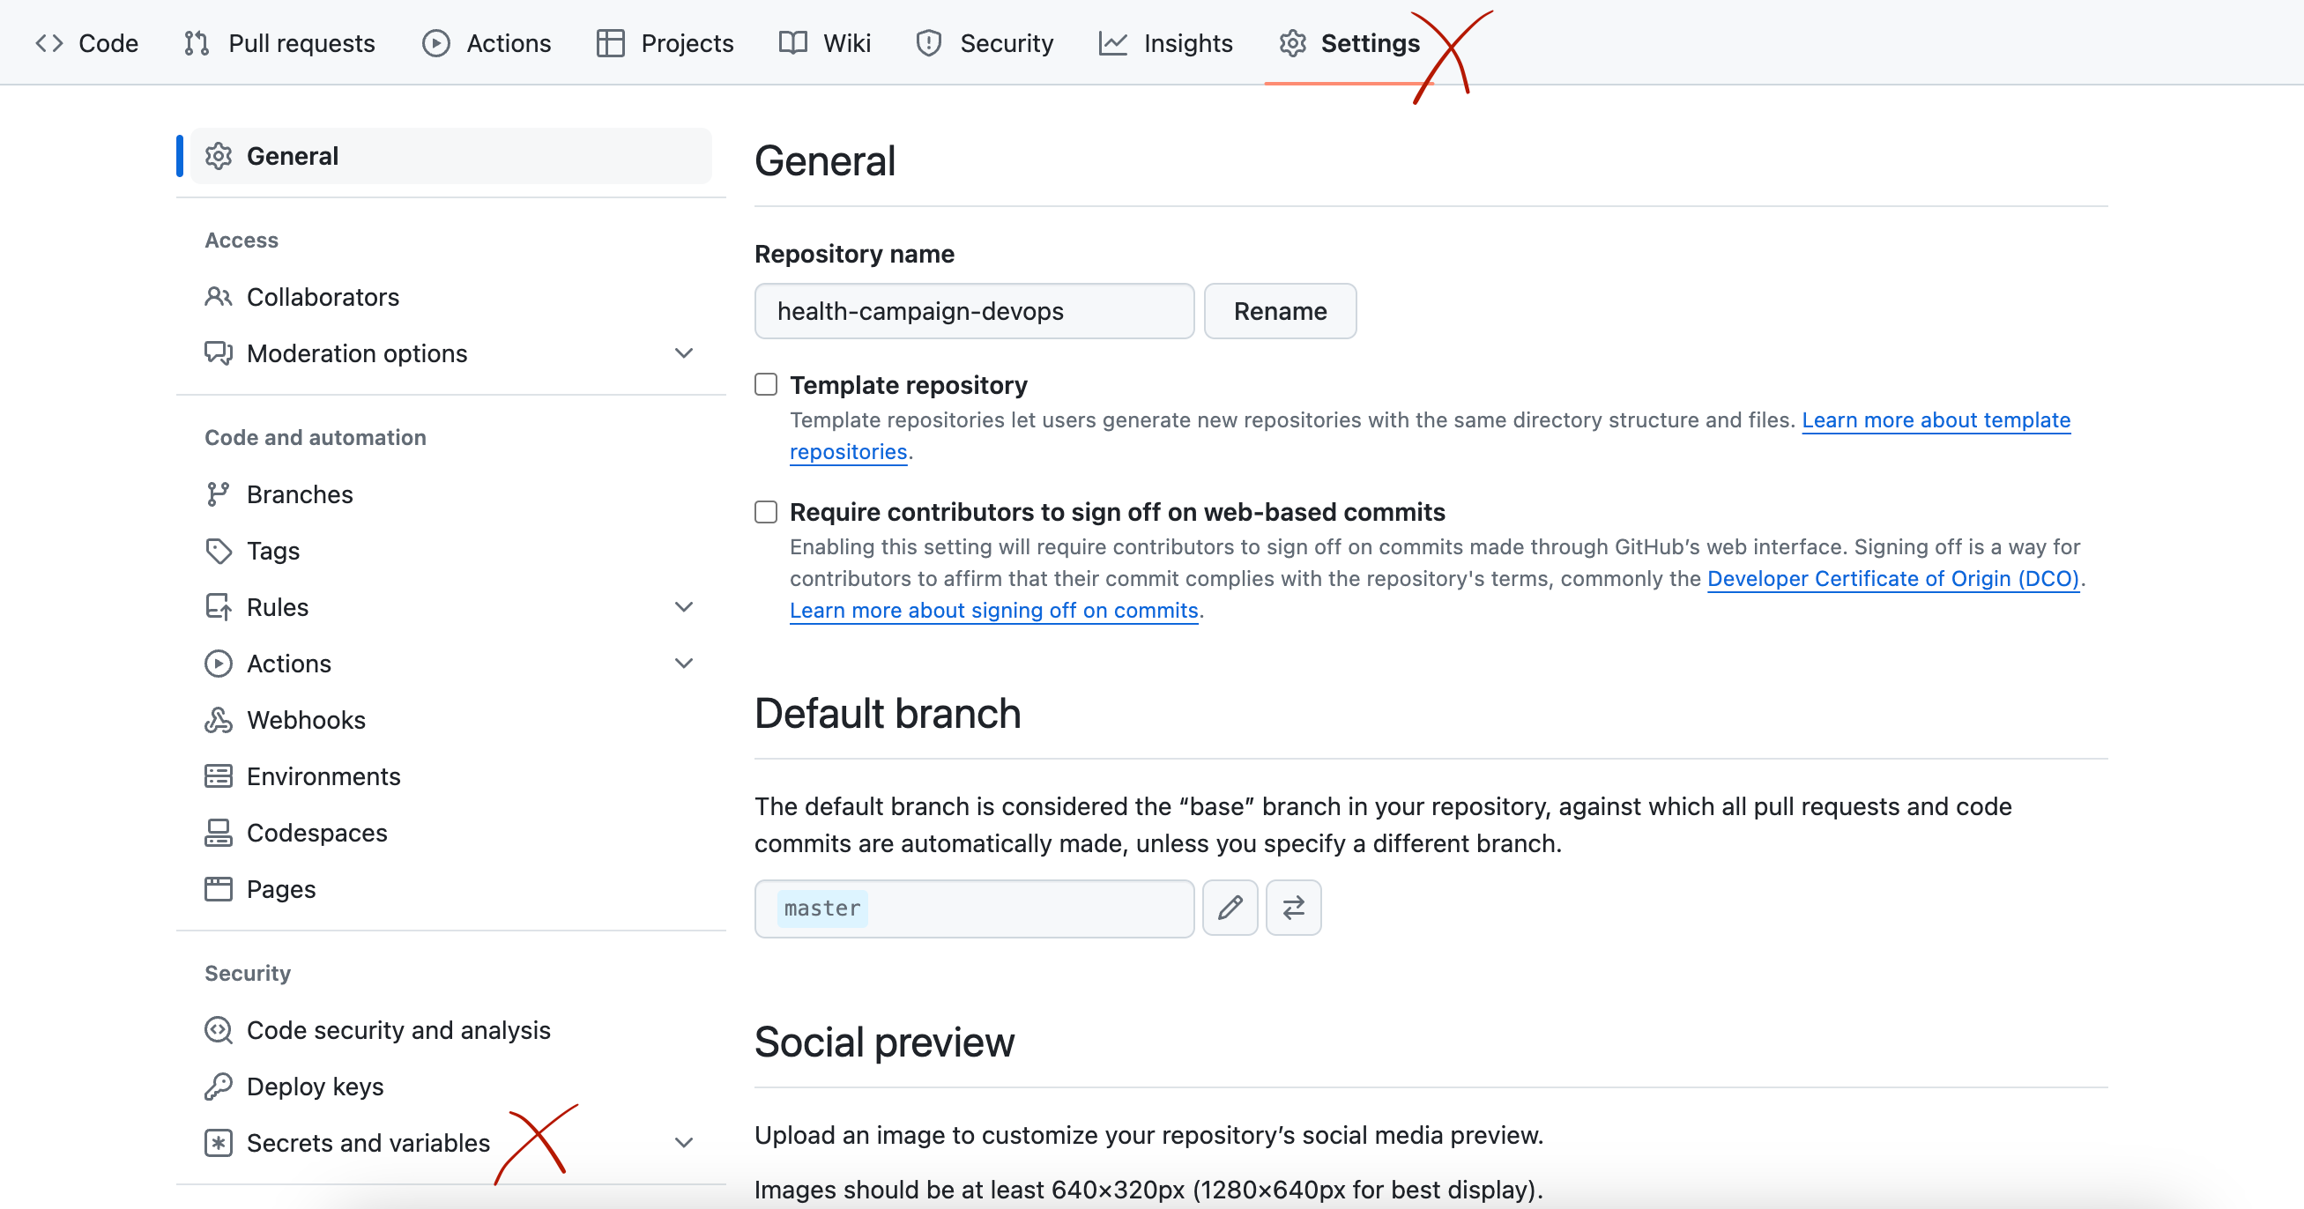Check Require contributors to sign off option
Image resolution: width=2304 pixels, height=1209 pixels.
pyautogui.click(x=766, y=512)
